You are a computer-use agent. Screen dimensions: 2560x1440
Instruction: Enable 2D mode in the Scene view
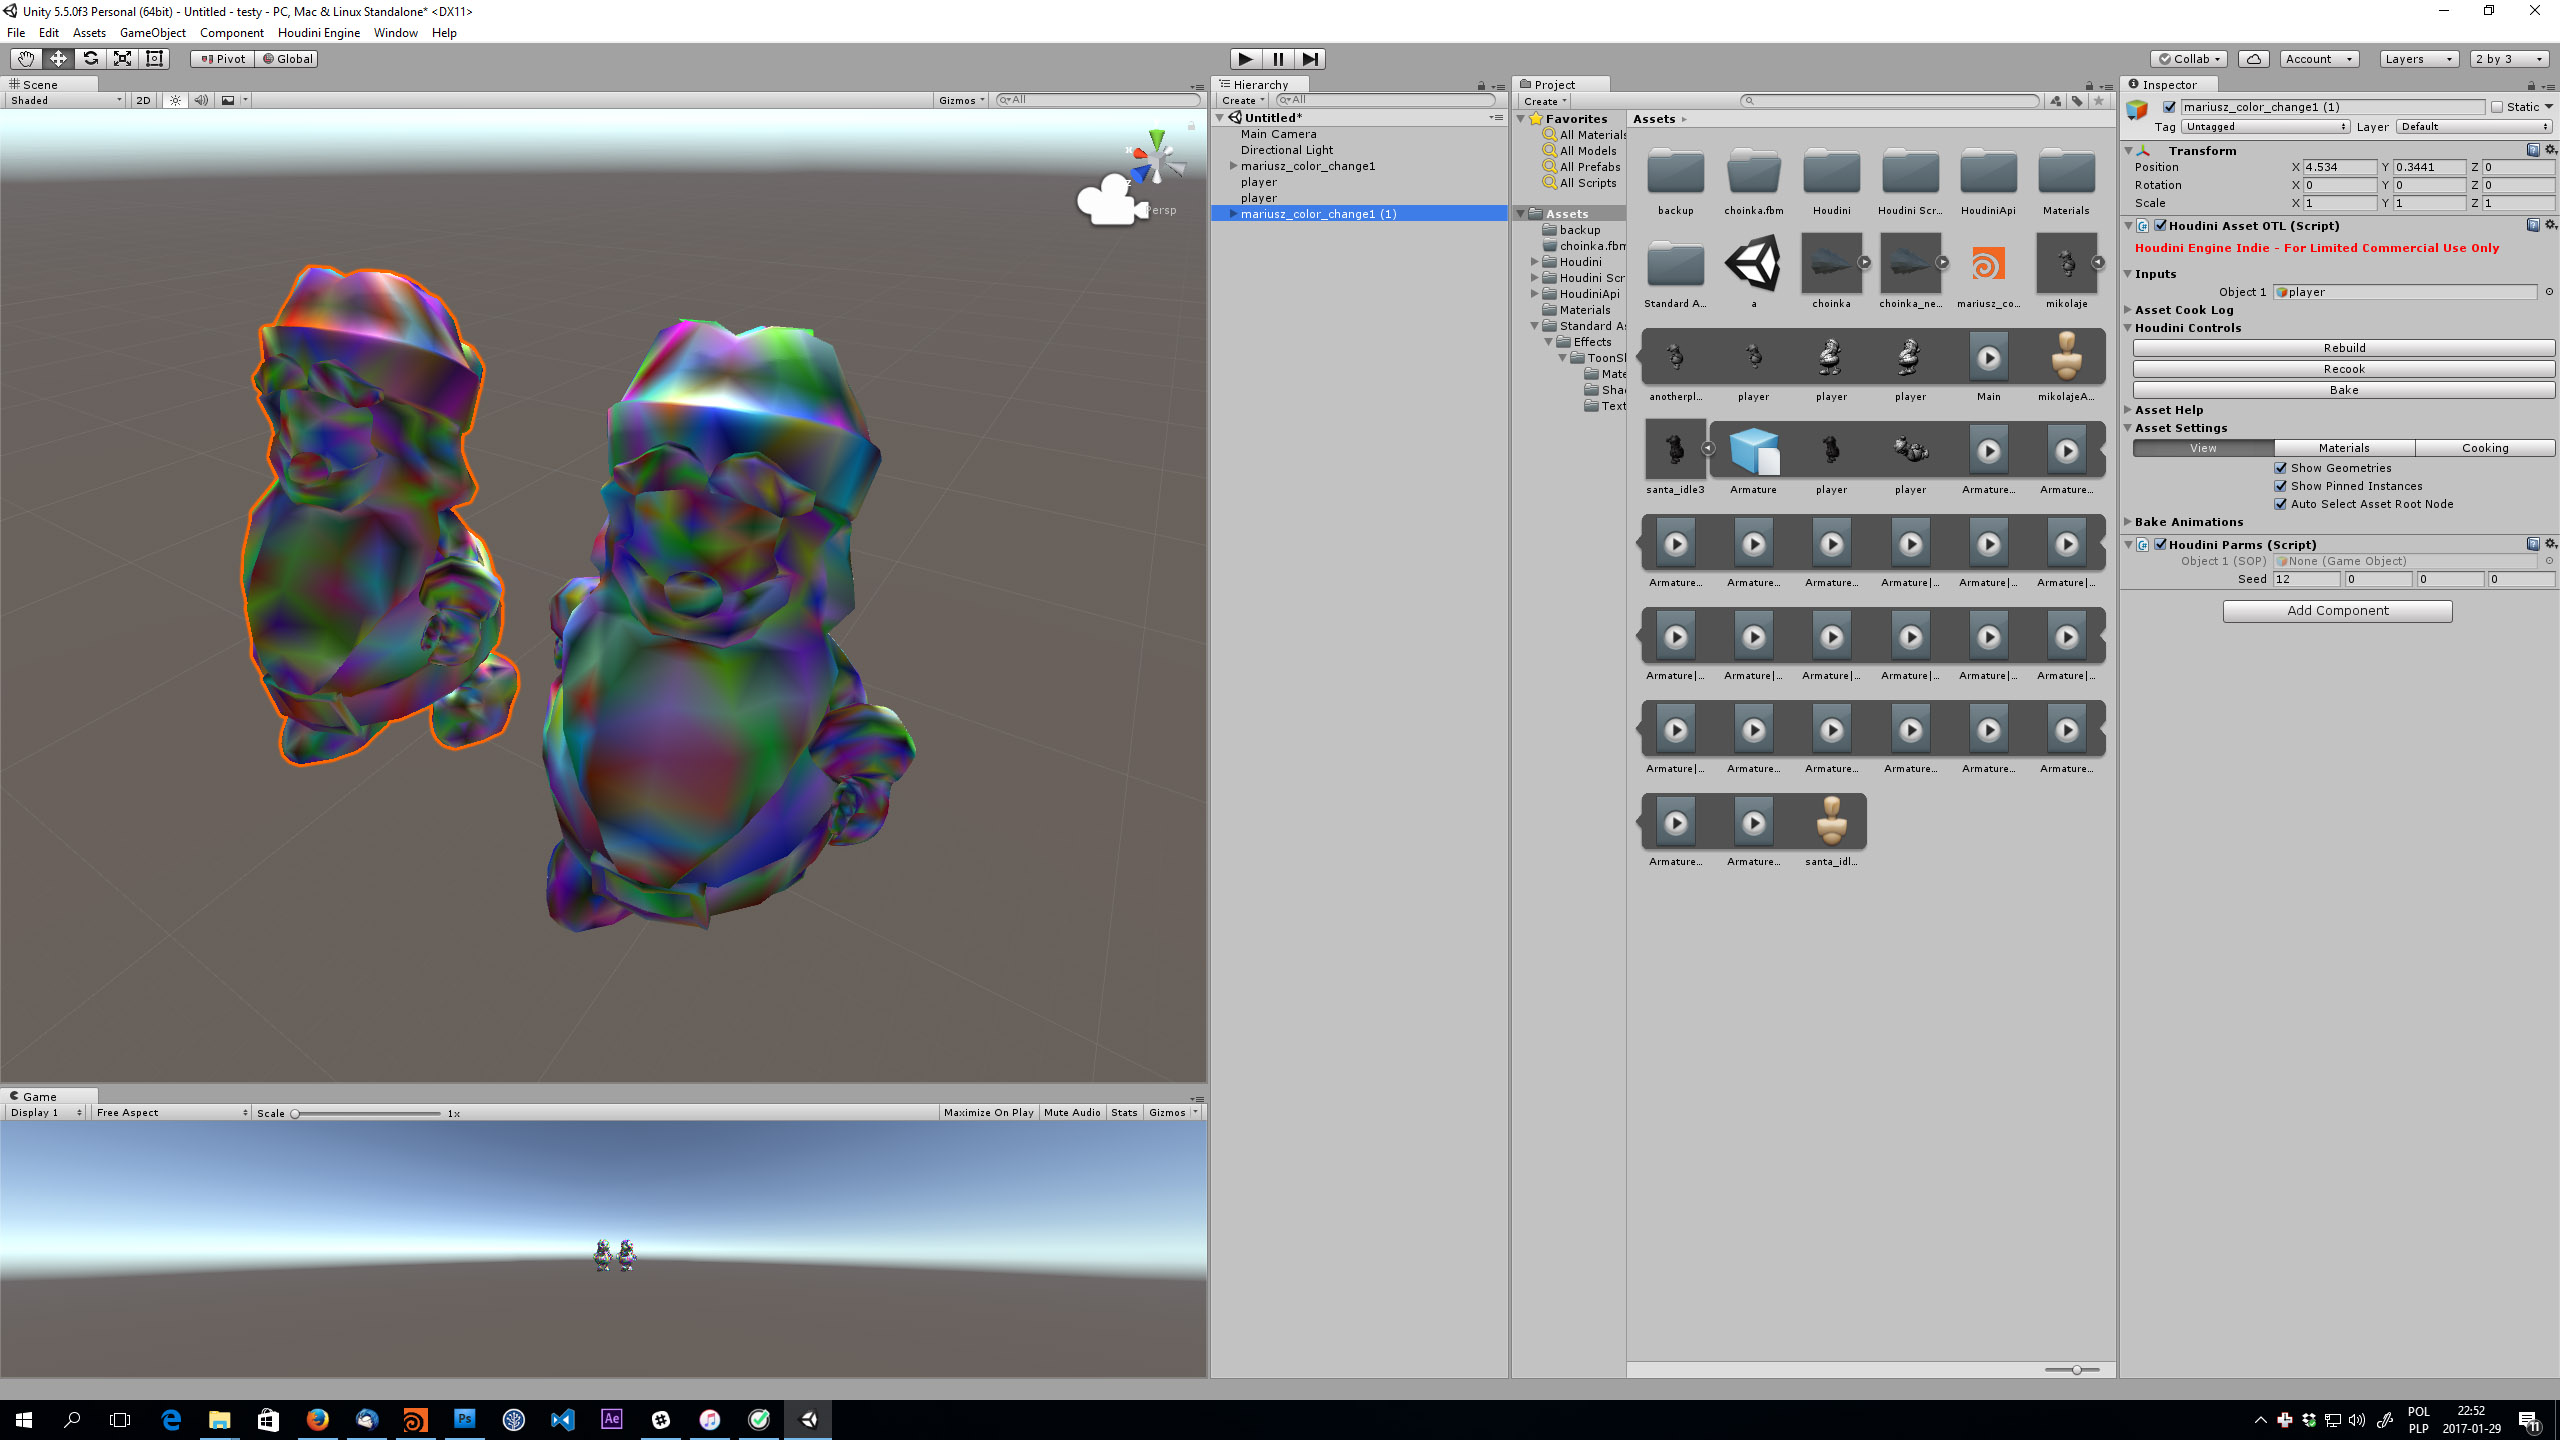click(142, 100)
